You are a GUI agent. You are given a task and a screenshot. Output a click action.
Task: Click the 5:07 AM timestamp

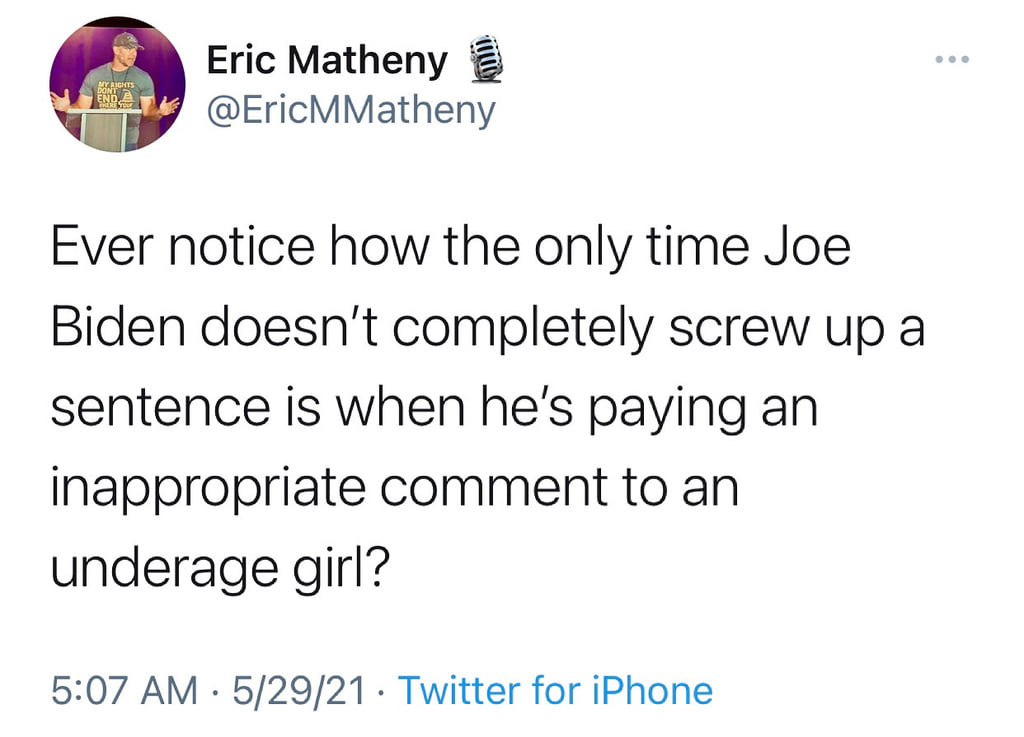coord(124,690)
